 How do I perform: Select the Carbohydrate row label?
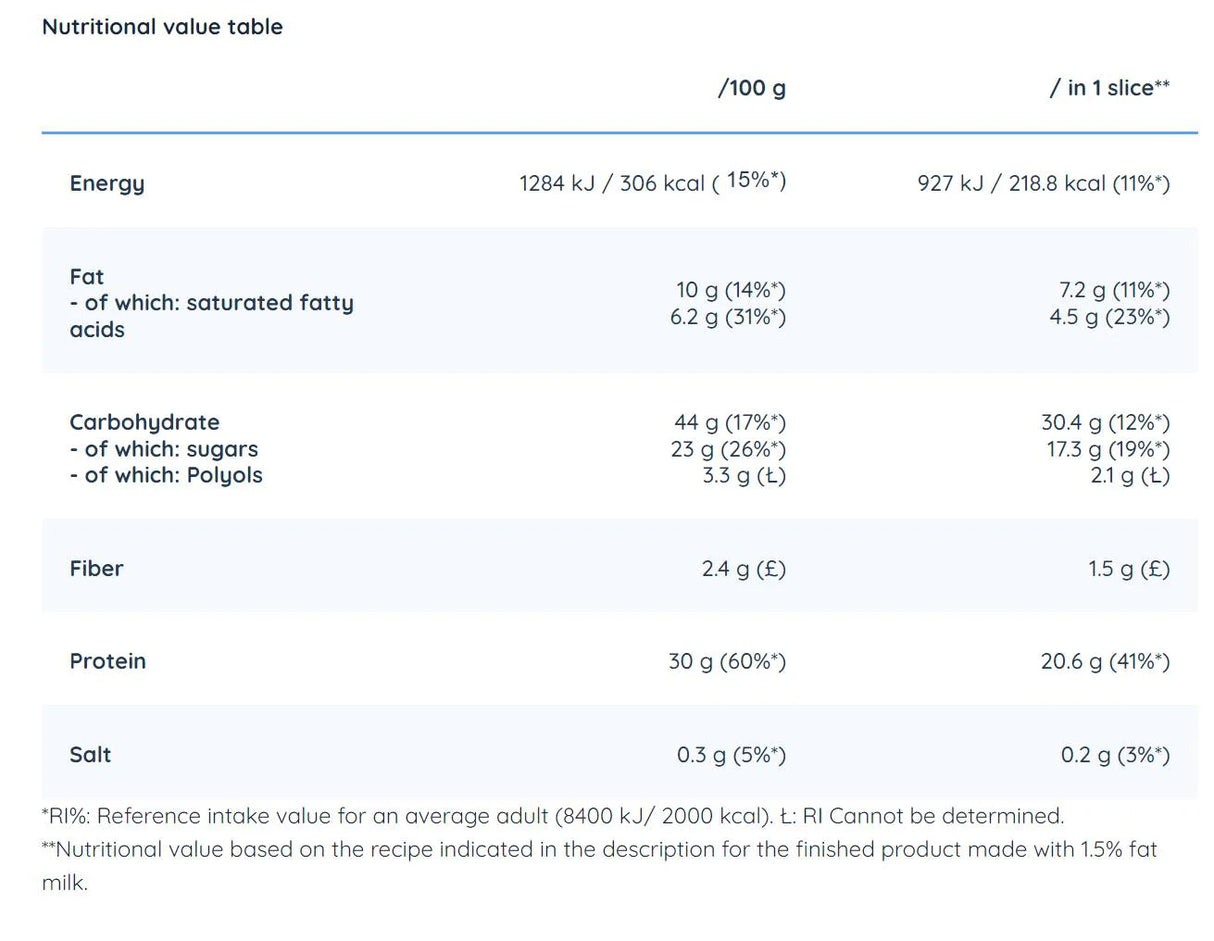click(x=144, y=422)
